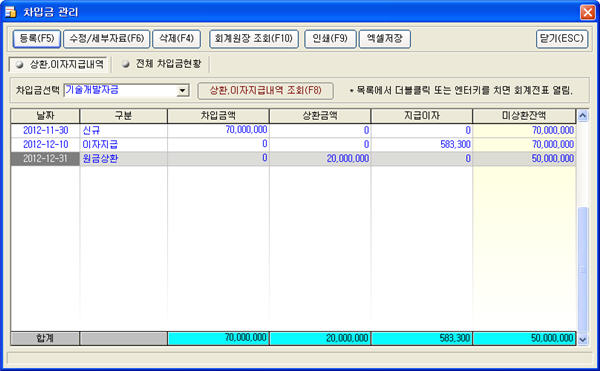Click the 닫기(ESC) close button
The image size is (600, 371).
(562, 39)
